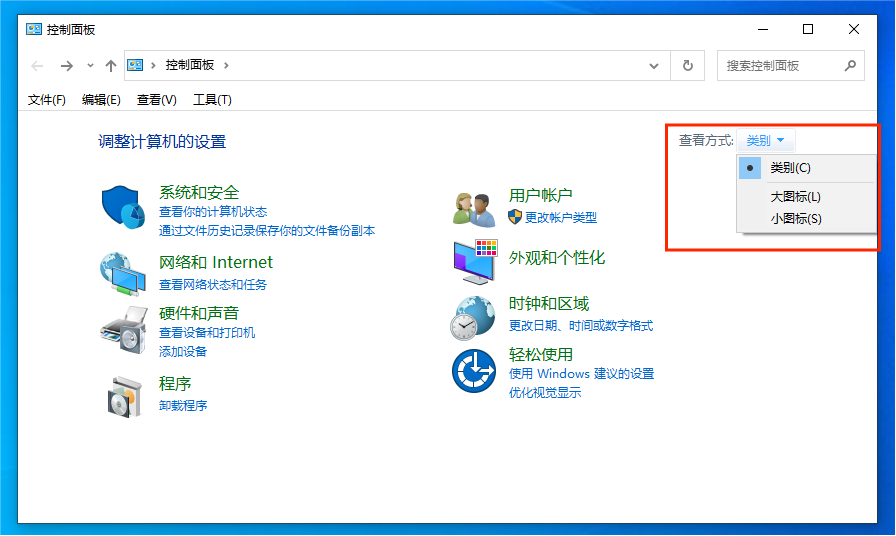Click the 程序 disc box icon

click(124, 395)
